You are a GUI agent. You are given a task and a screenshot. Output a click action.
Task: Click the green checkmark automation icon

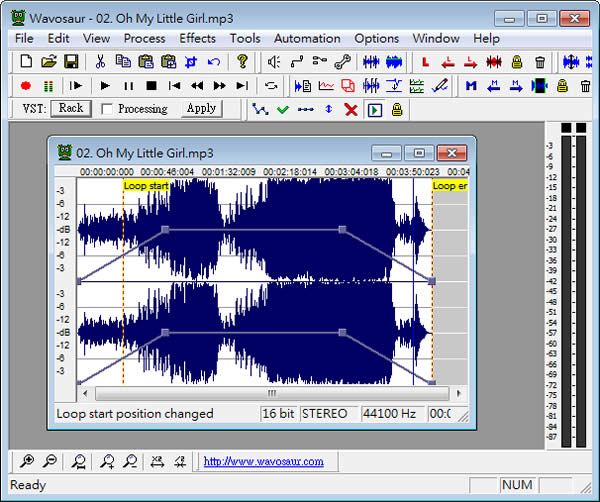[x=283, y=109]
